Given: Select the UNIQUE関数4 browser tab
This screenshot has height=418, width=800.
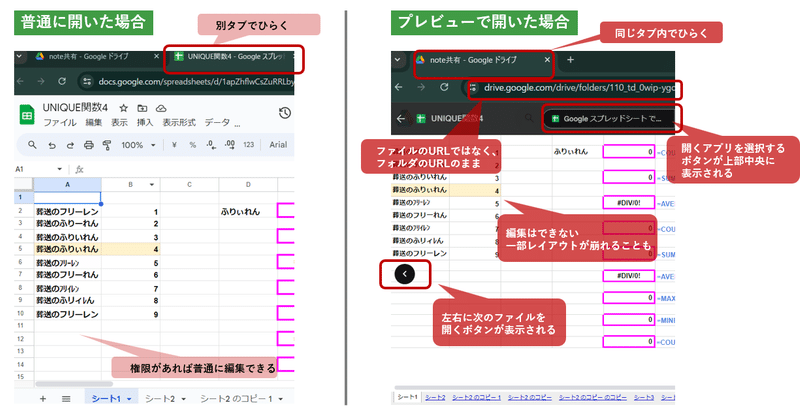Looking at the screenshot, I should [x=232, y=57].
